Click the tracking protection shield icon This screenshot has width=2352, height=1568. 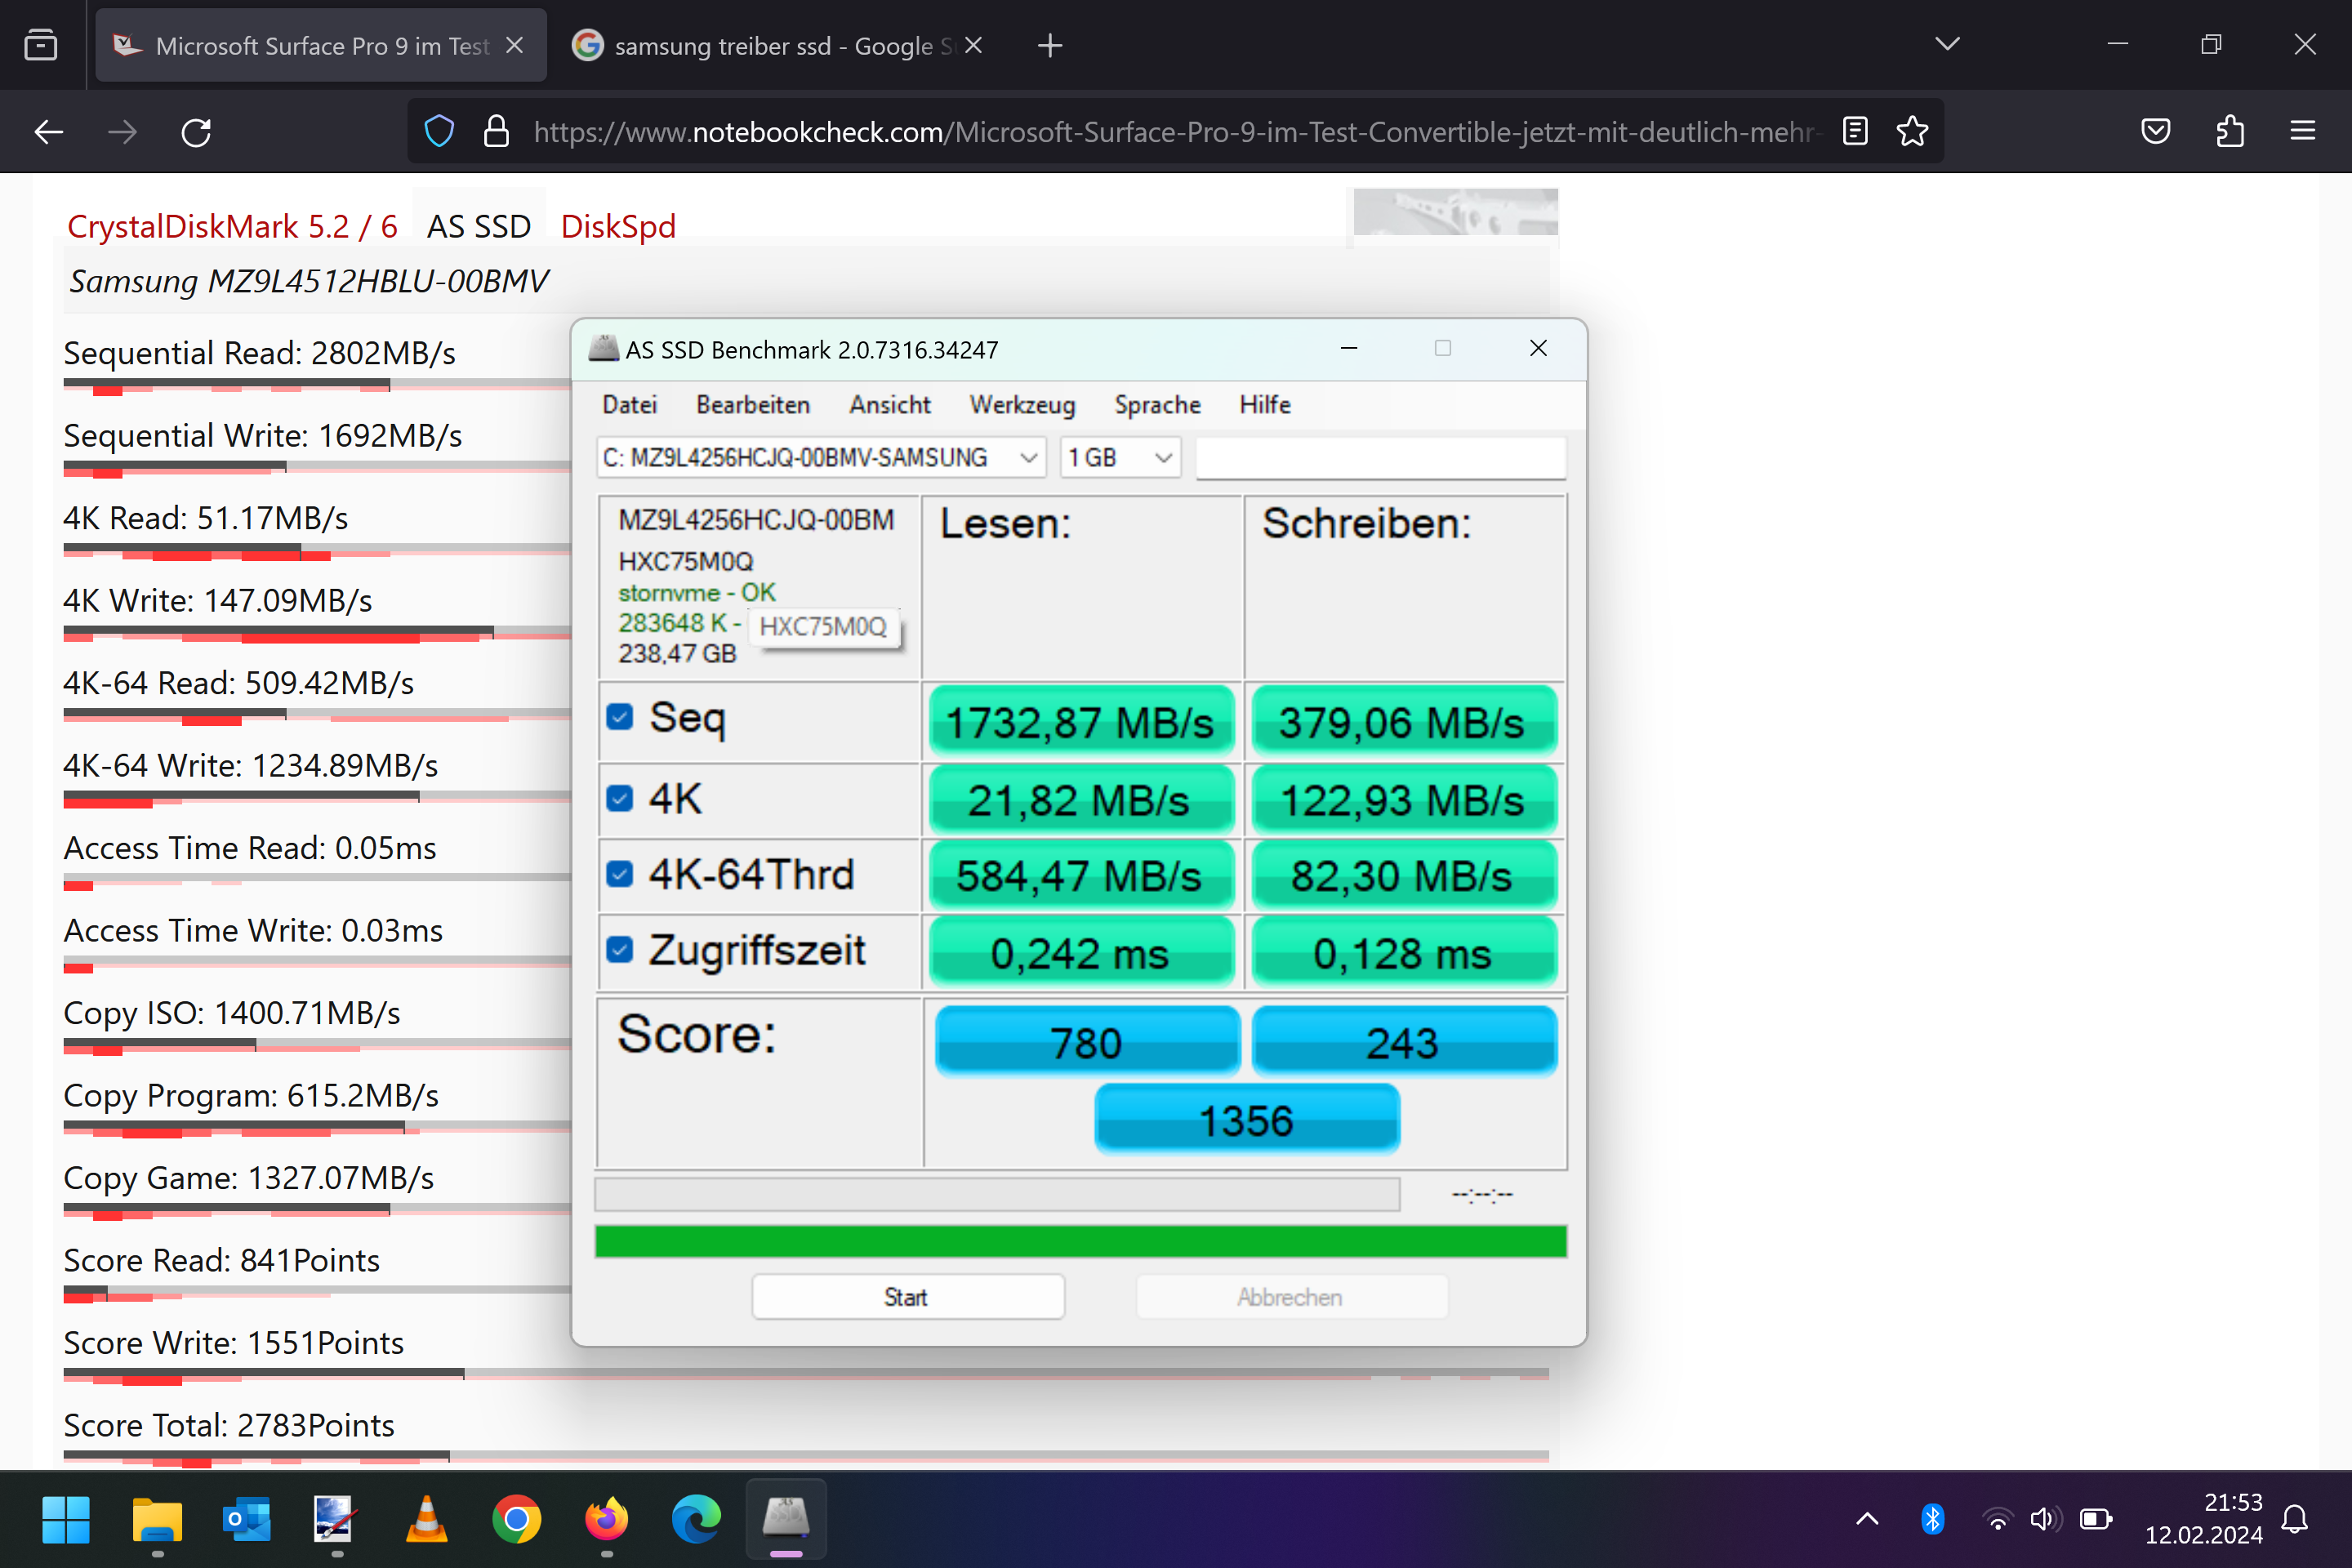coord(439,131)
